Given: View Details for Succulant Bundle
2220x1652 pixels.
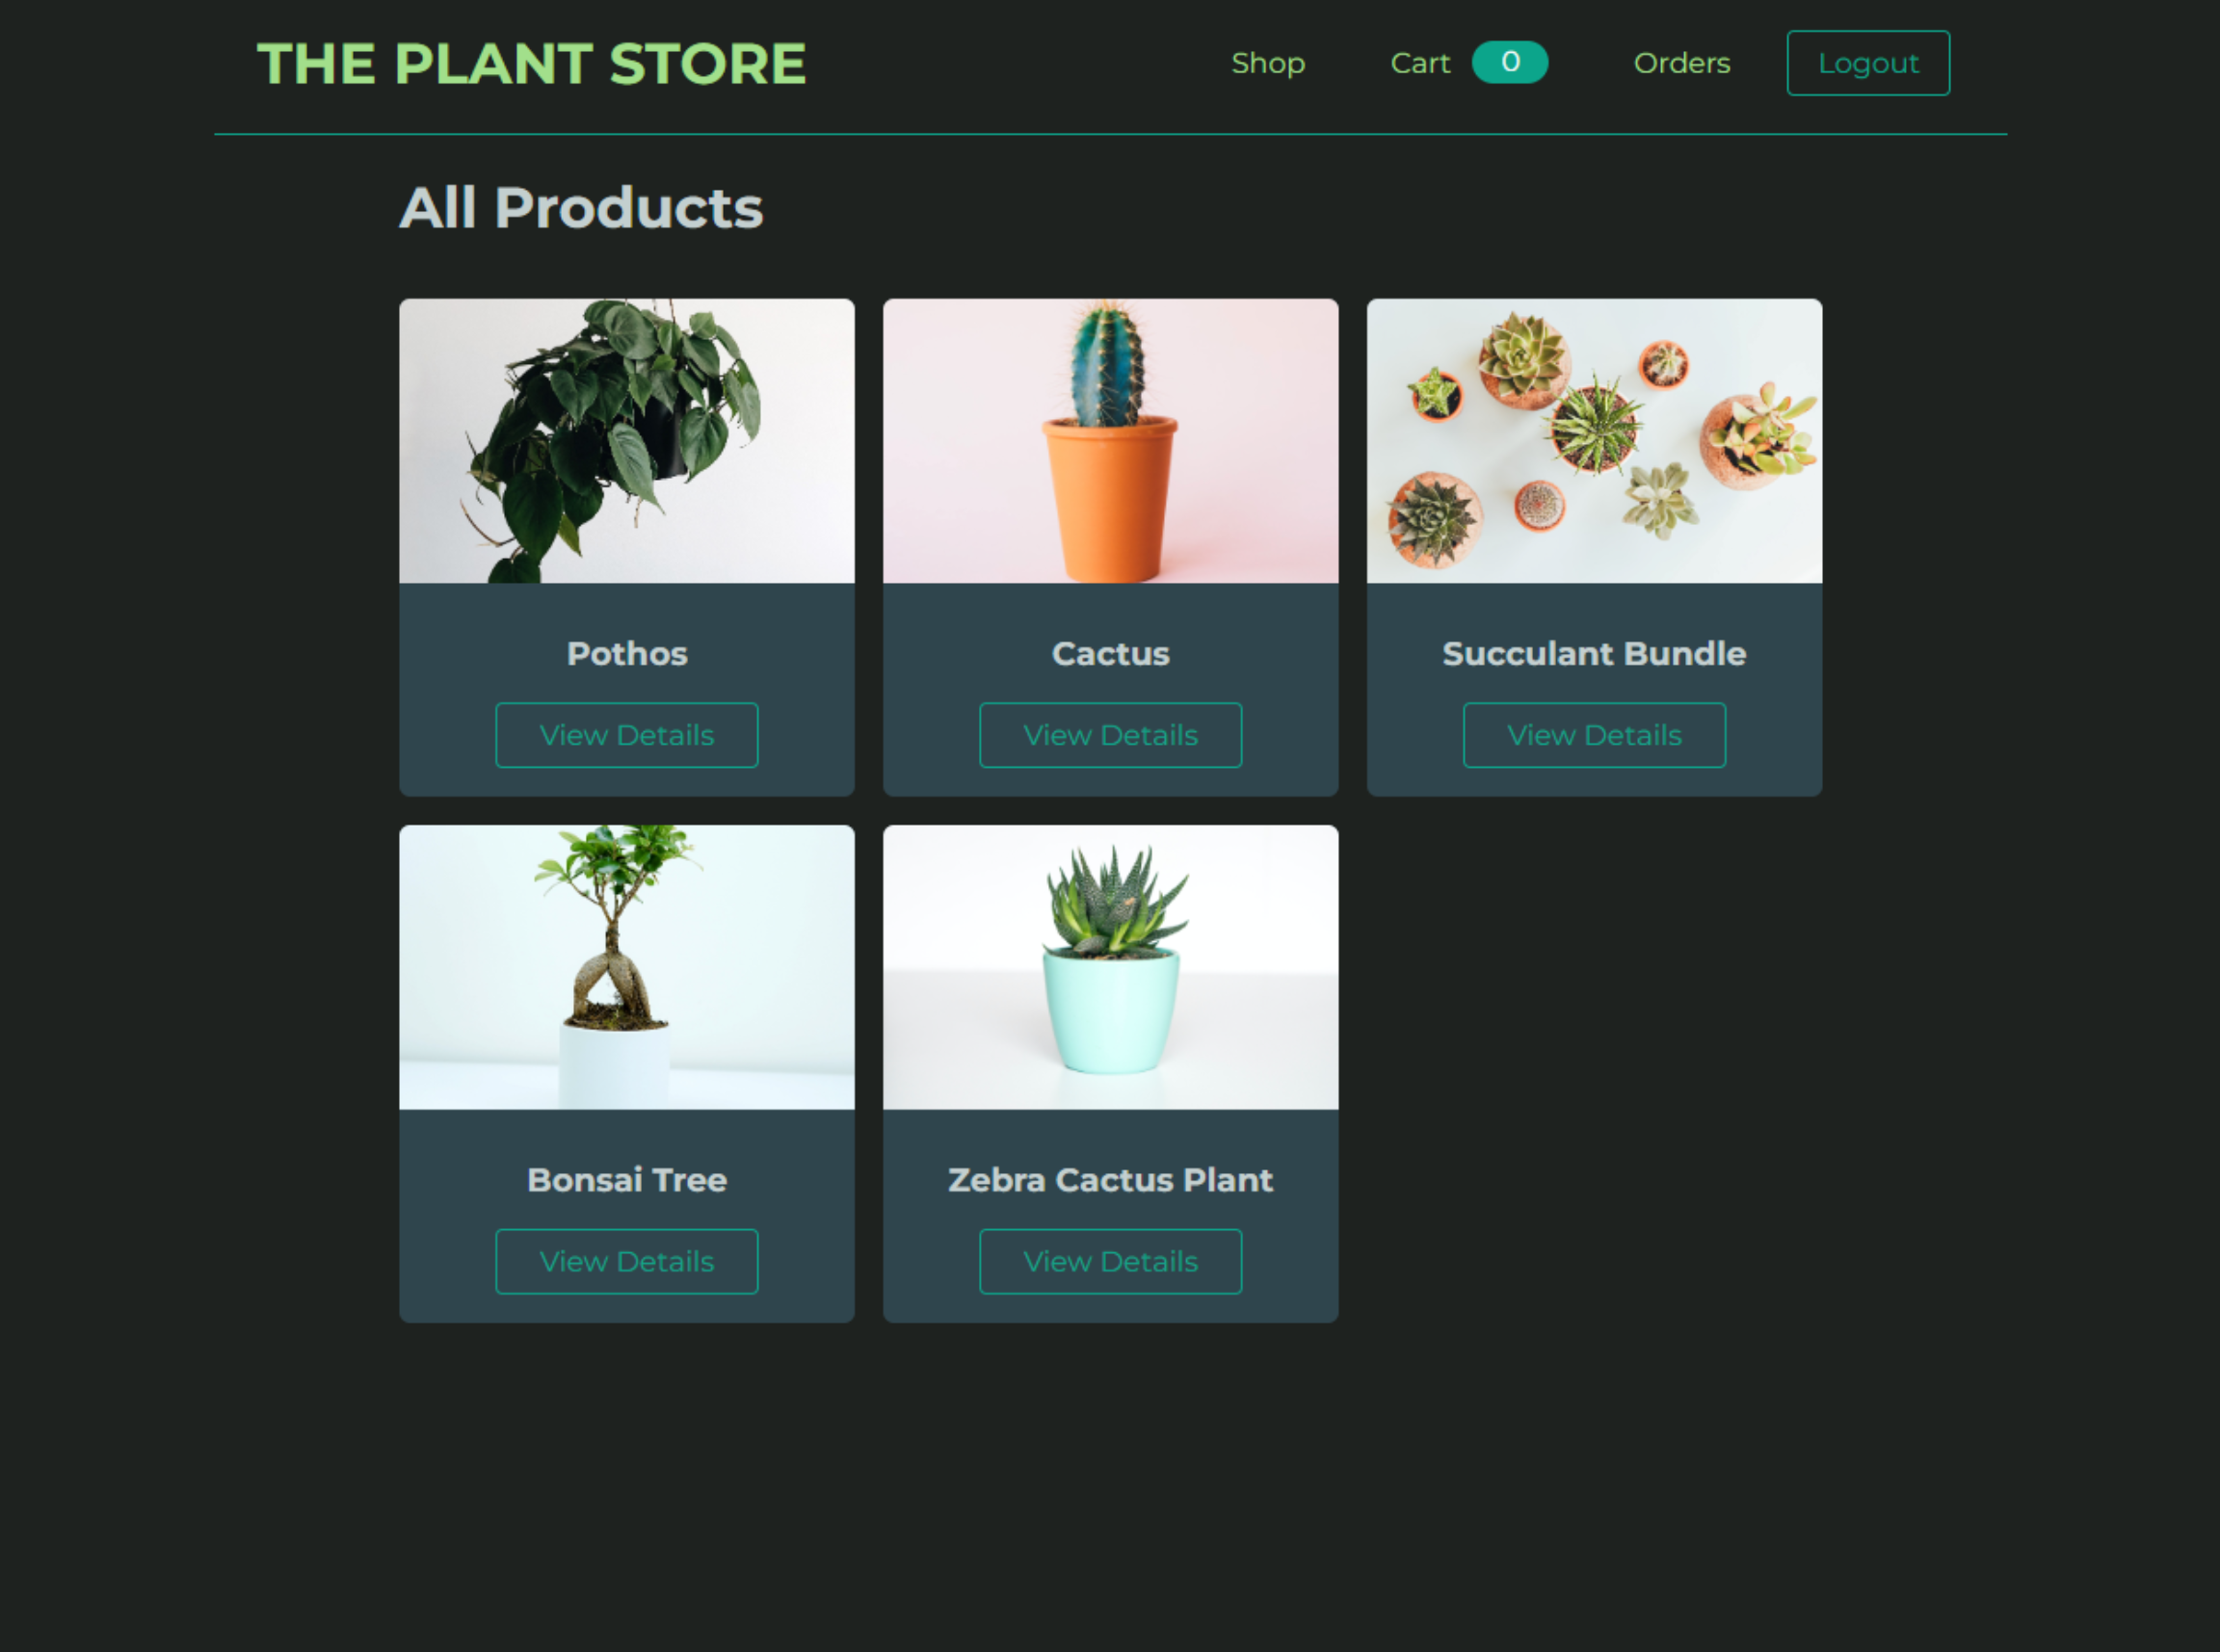Looking at the screenshot, I should 1593,735.
